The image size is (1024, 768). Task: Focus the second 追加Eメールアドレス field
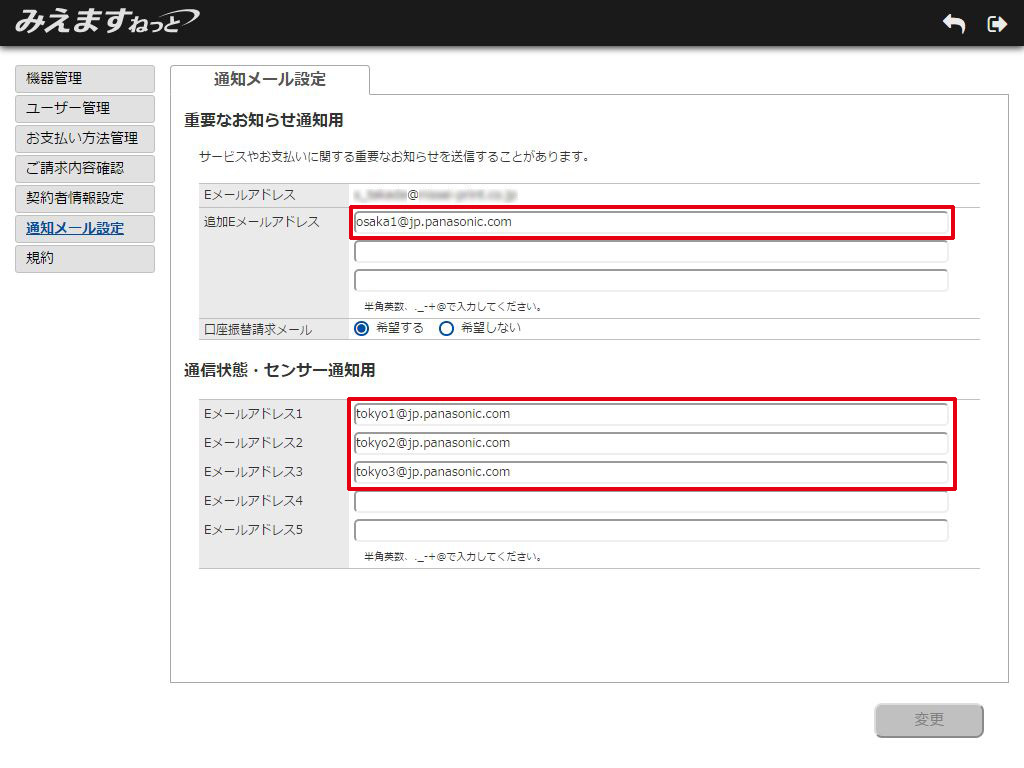pyautogui.click(x=650, y=251)
